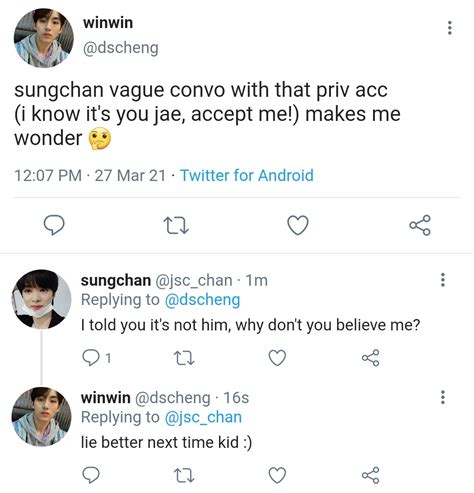
Task: Open reply icon on sungchan's tweet
Action: coord(91,358)
